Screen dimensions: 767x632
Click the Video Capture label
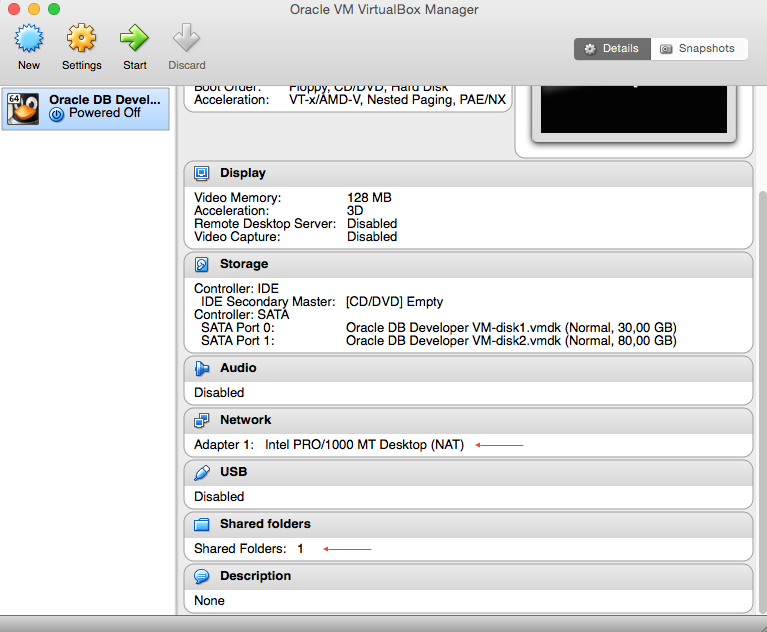237,237
